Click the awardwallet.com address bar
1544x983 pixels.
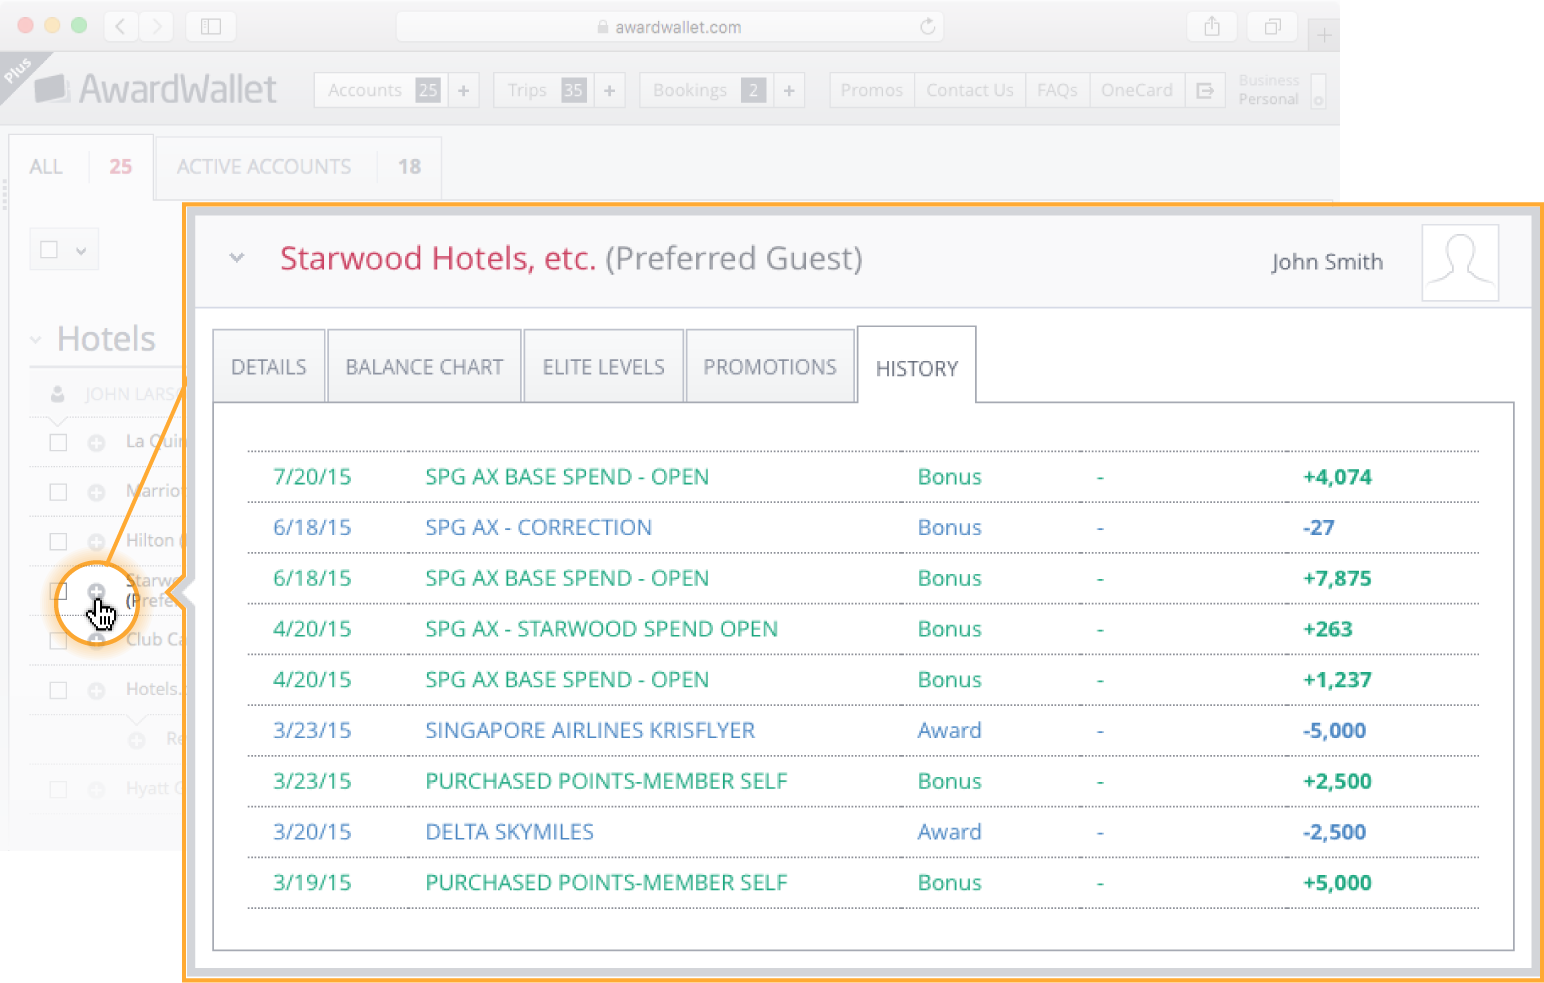(669, 27)
